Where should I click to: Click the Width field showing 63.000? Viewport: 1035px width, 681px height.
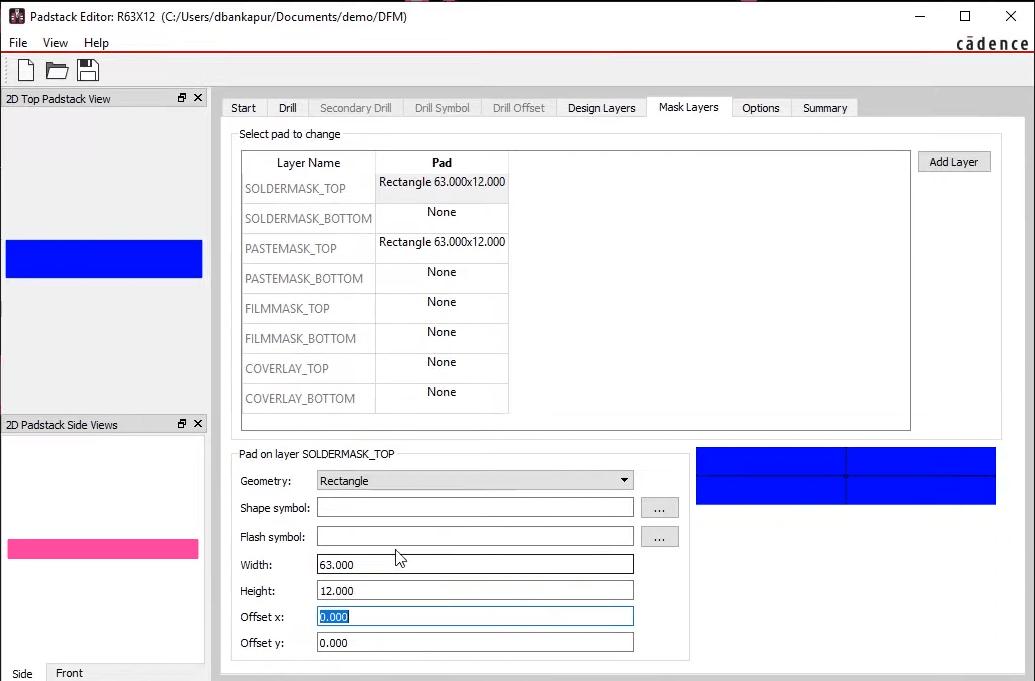(475, 564)
